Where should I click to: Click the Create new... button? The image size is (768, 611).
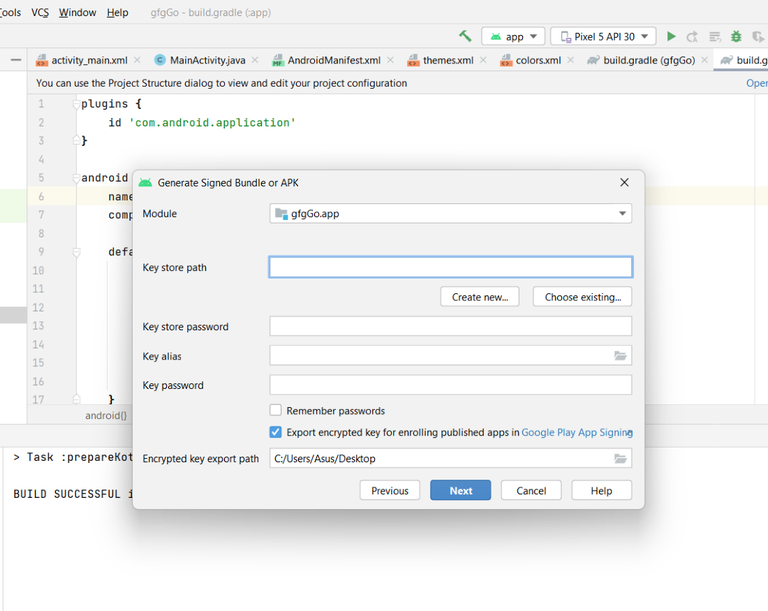pos(480,297)
